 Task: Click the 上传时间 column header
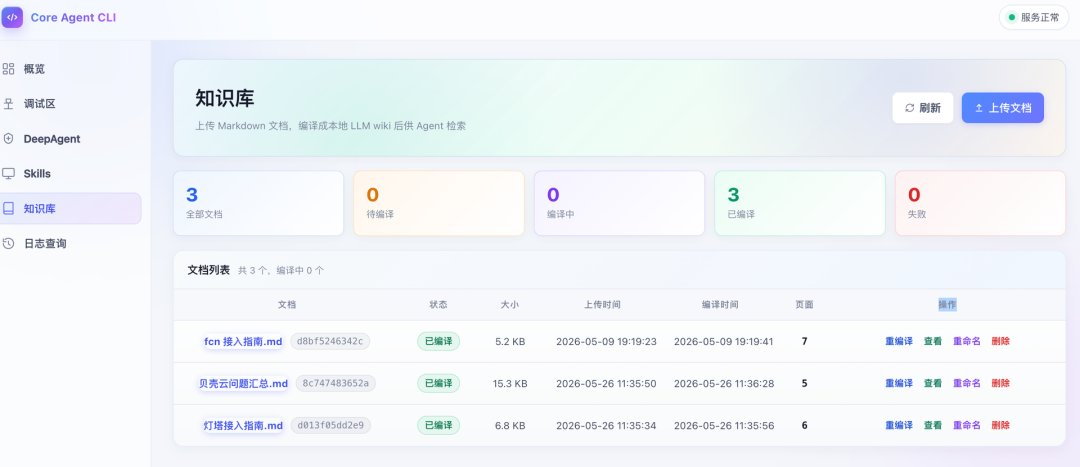point(602,304)
